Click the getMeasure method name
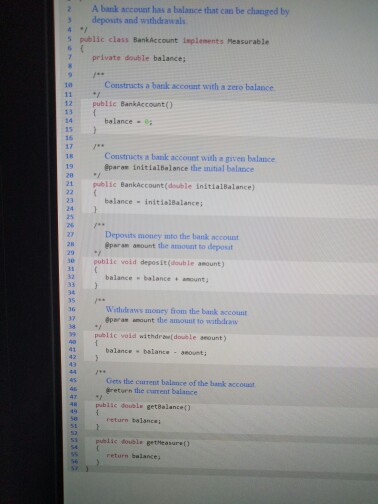Screen dimensions: 378x504 tap(166, 443)
